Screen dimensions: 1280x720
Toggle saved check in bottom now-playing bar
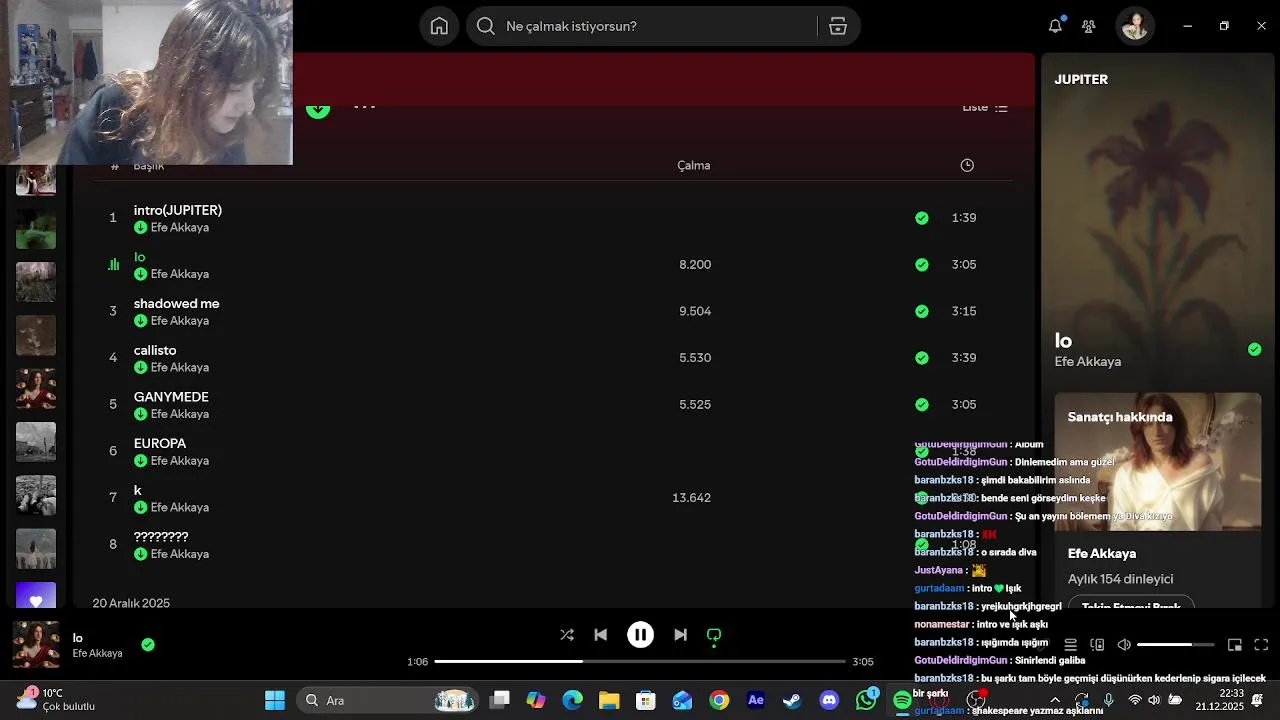pyautogui.click(x=148, y=645)
